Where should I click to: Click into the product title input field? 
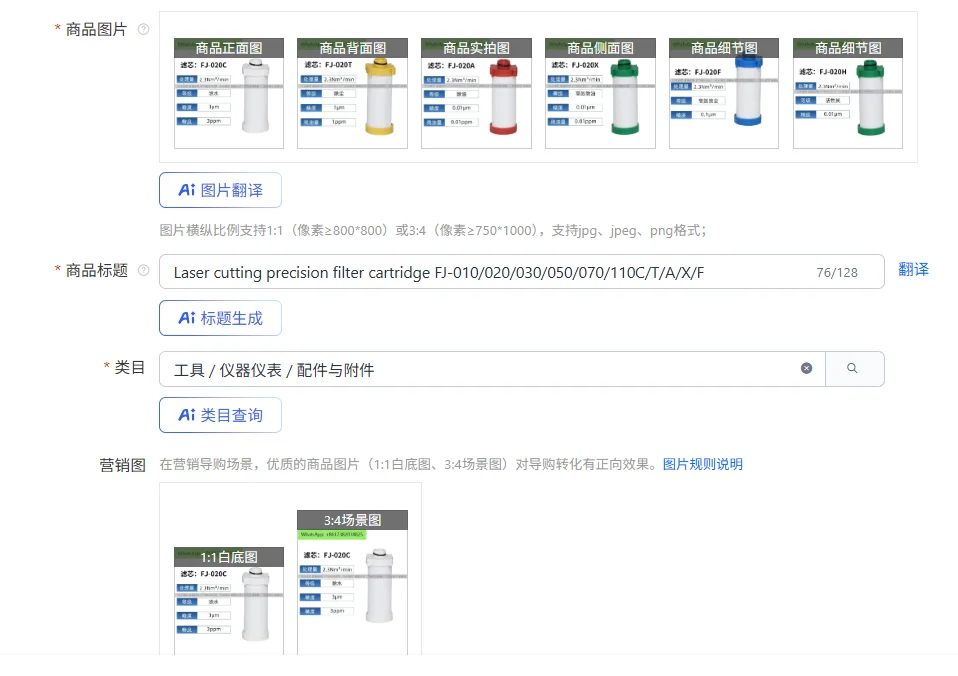pos(522,272)
